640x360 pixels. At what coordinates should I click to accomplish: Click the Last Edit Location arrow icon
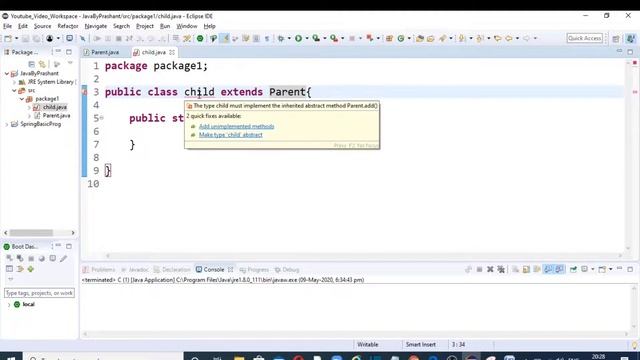click(498, 38)
